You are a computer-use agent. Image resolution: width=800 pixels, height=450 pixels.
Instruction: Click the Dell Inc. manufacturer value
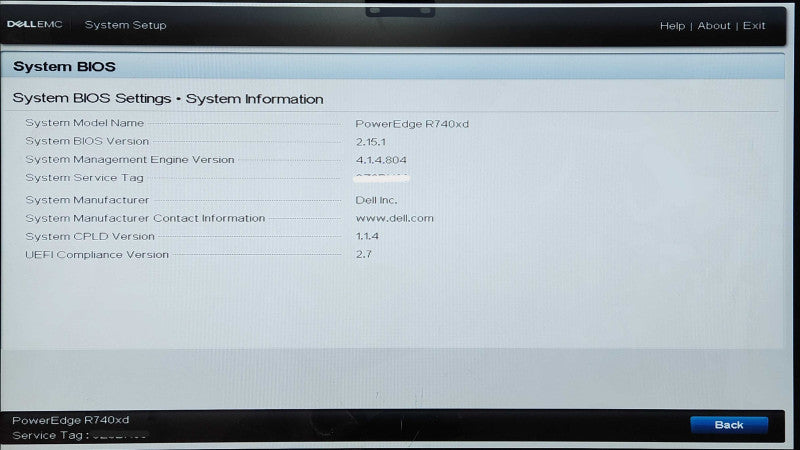(x=376, y=200)
